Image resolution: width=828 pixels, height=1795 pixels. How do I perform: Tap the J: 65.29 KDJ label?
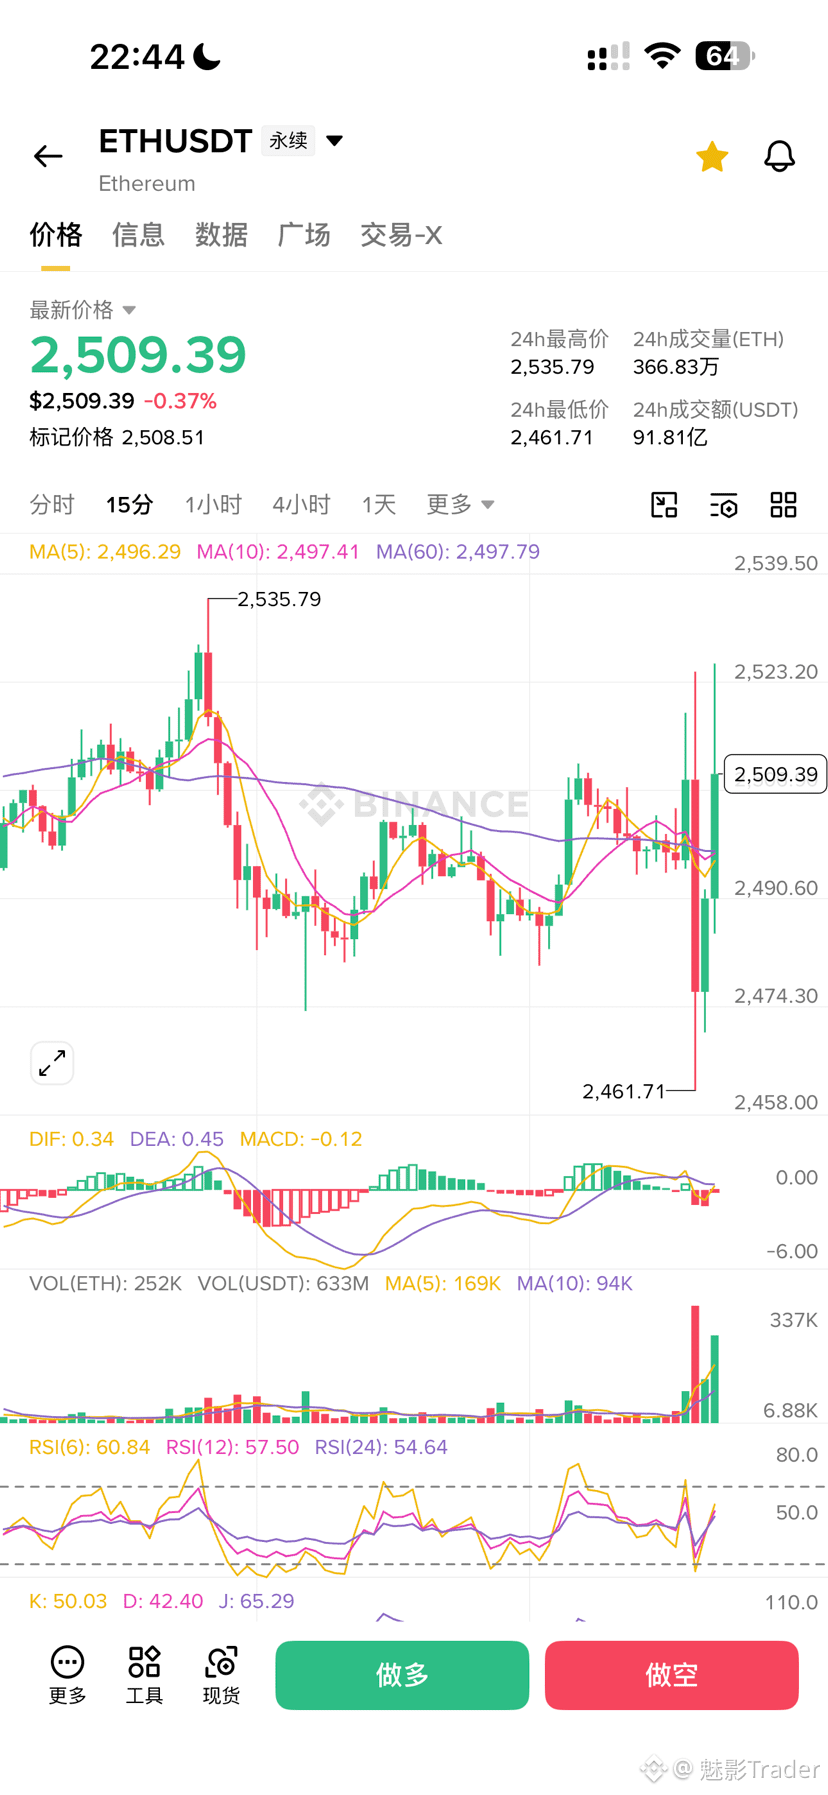pos(257,1601)
